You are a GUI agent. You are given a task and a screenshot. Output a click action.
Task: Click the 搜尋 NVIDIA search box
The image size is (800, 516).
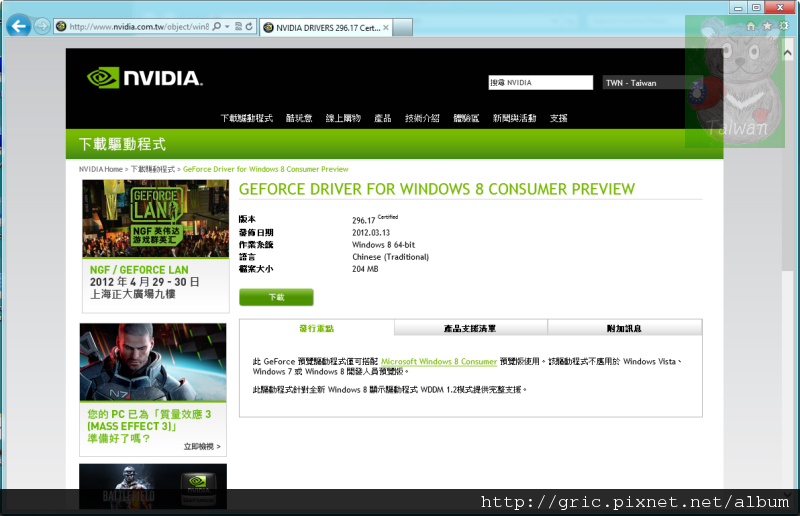[541, 83]
